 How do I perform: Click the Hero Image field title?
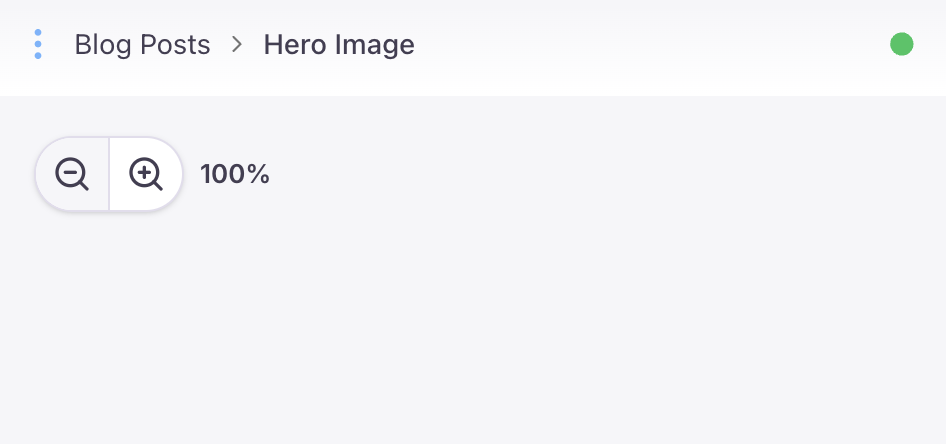[x=338, y=45]
